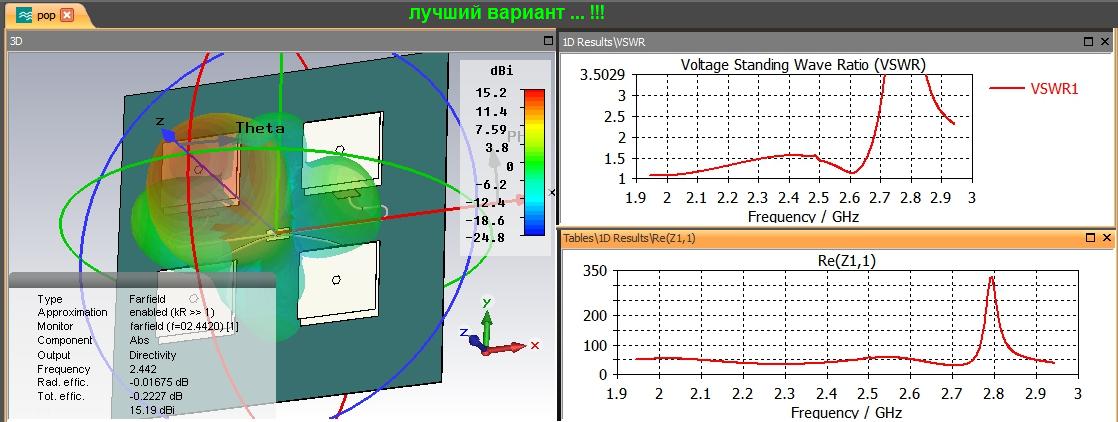Click the 'Voltage Standing Wave Ratio (VSWR)' plot title
The image size is (1118, 422).
coord(803,65)
